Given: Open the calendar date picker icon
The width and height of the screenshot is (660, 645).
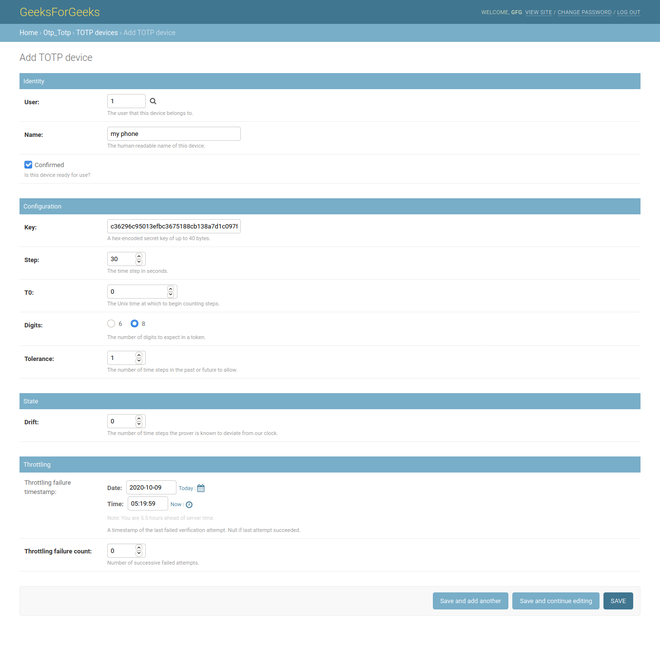Looking at the screenshot, I should tap(201, 488).
